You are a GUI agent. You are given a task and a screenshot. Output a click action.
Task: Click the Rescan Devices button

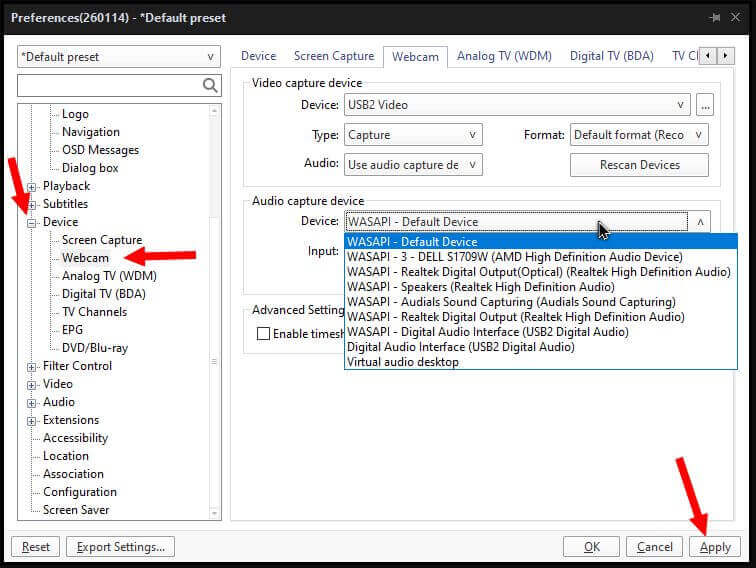click(639, 165)
